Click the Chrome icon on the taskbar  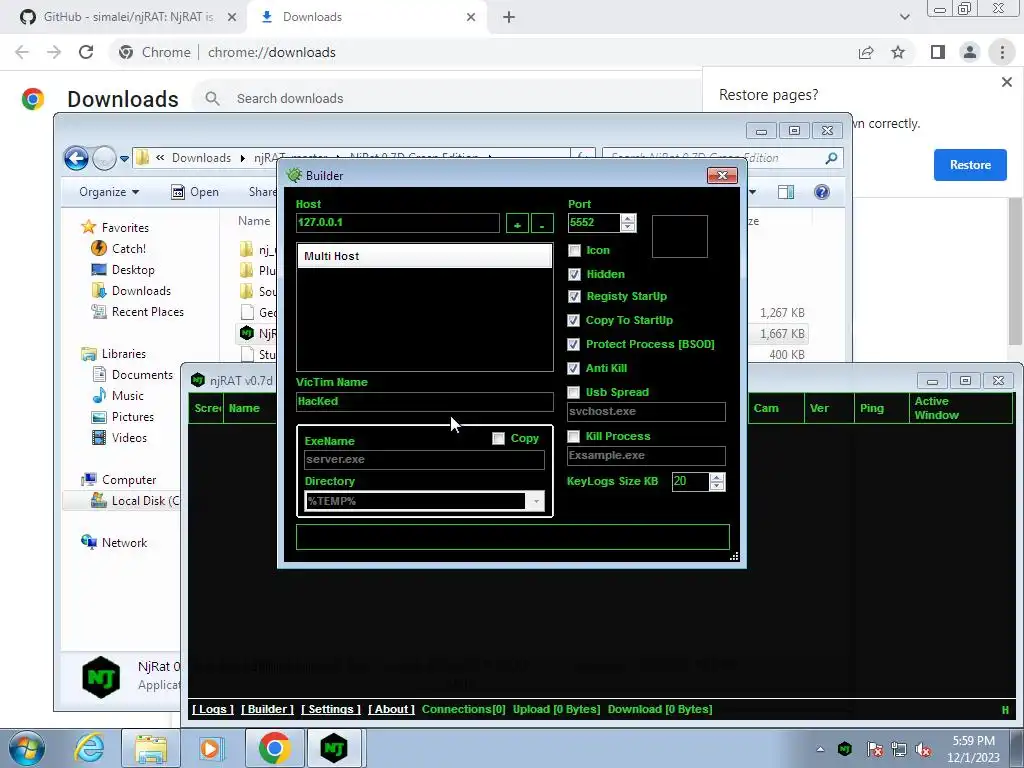coord(274,748)
